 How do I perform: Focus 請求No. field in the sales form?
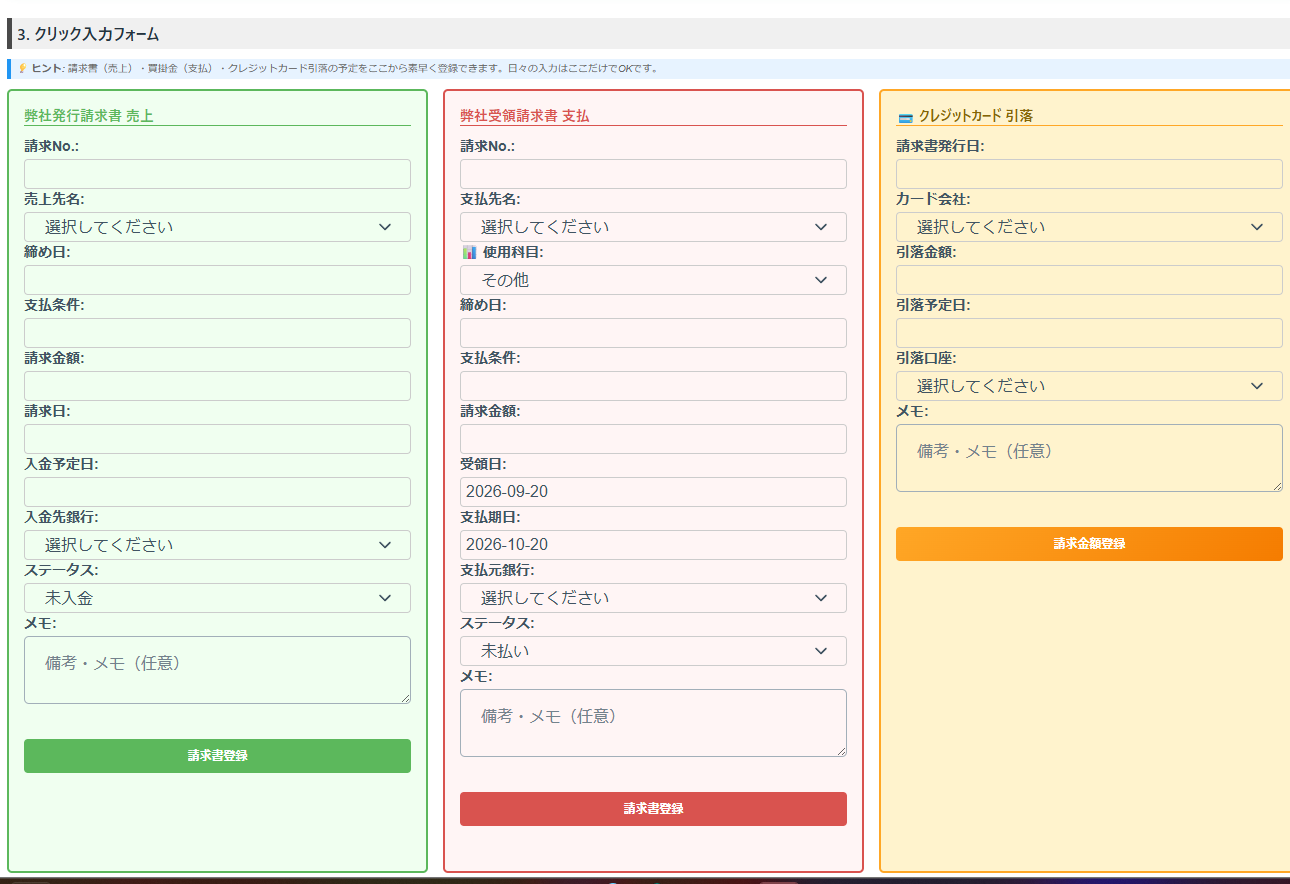click(217, 174)
